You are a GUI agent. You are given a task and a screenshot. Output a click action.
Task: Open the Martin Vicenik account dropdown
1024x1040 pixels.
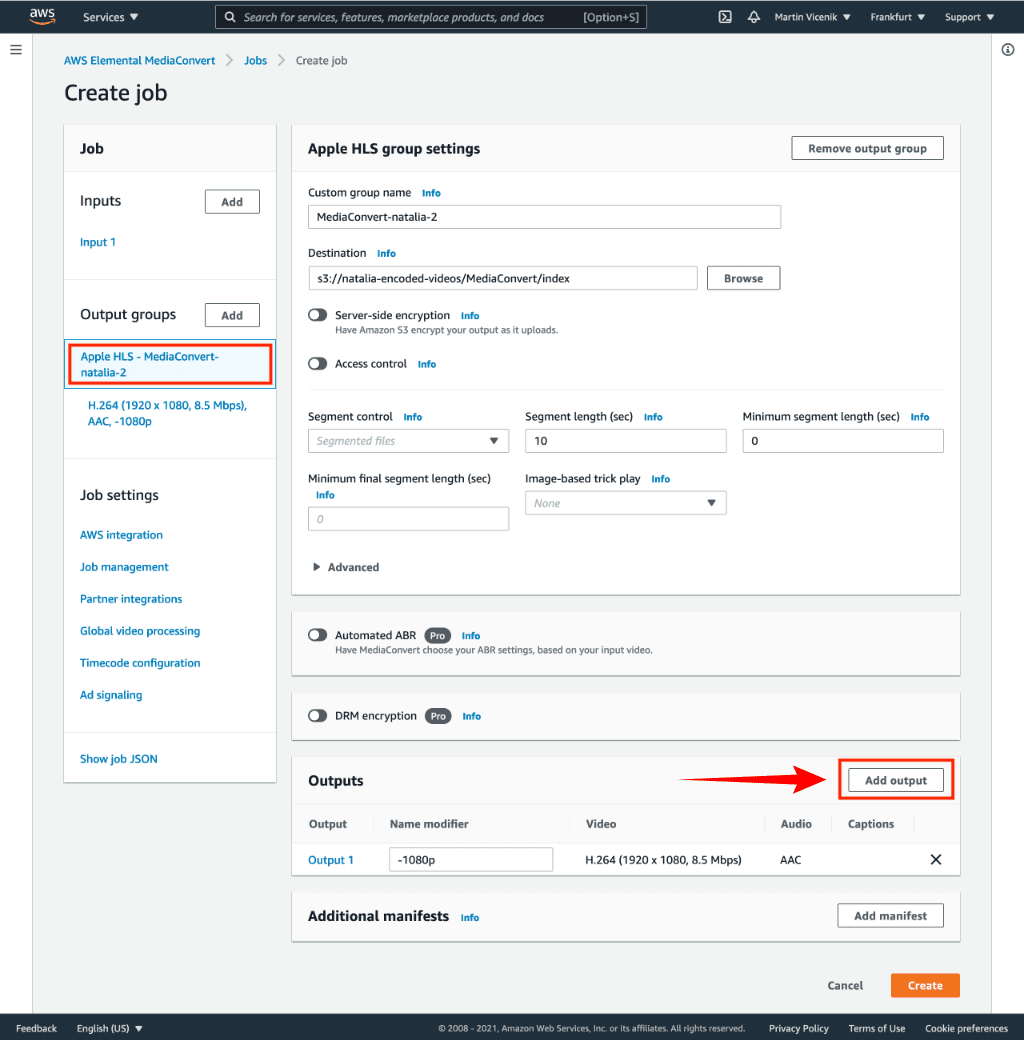812,17
